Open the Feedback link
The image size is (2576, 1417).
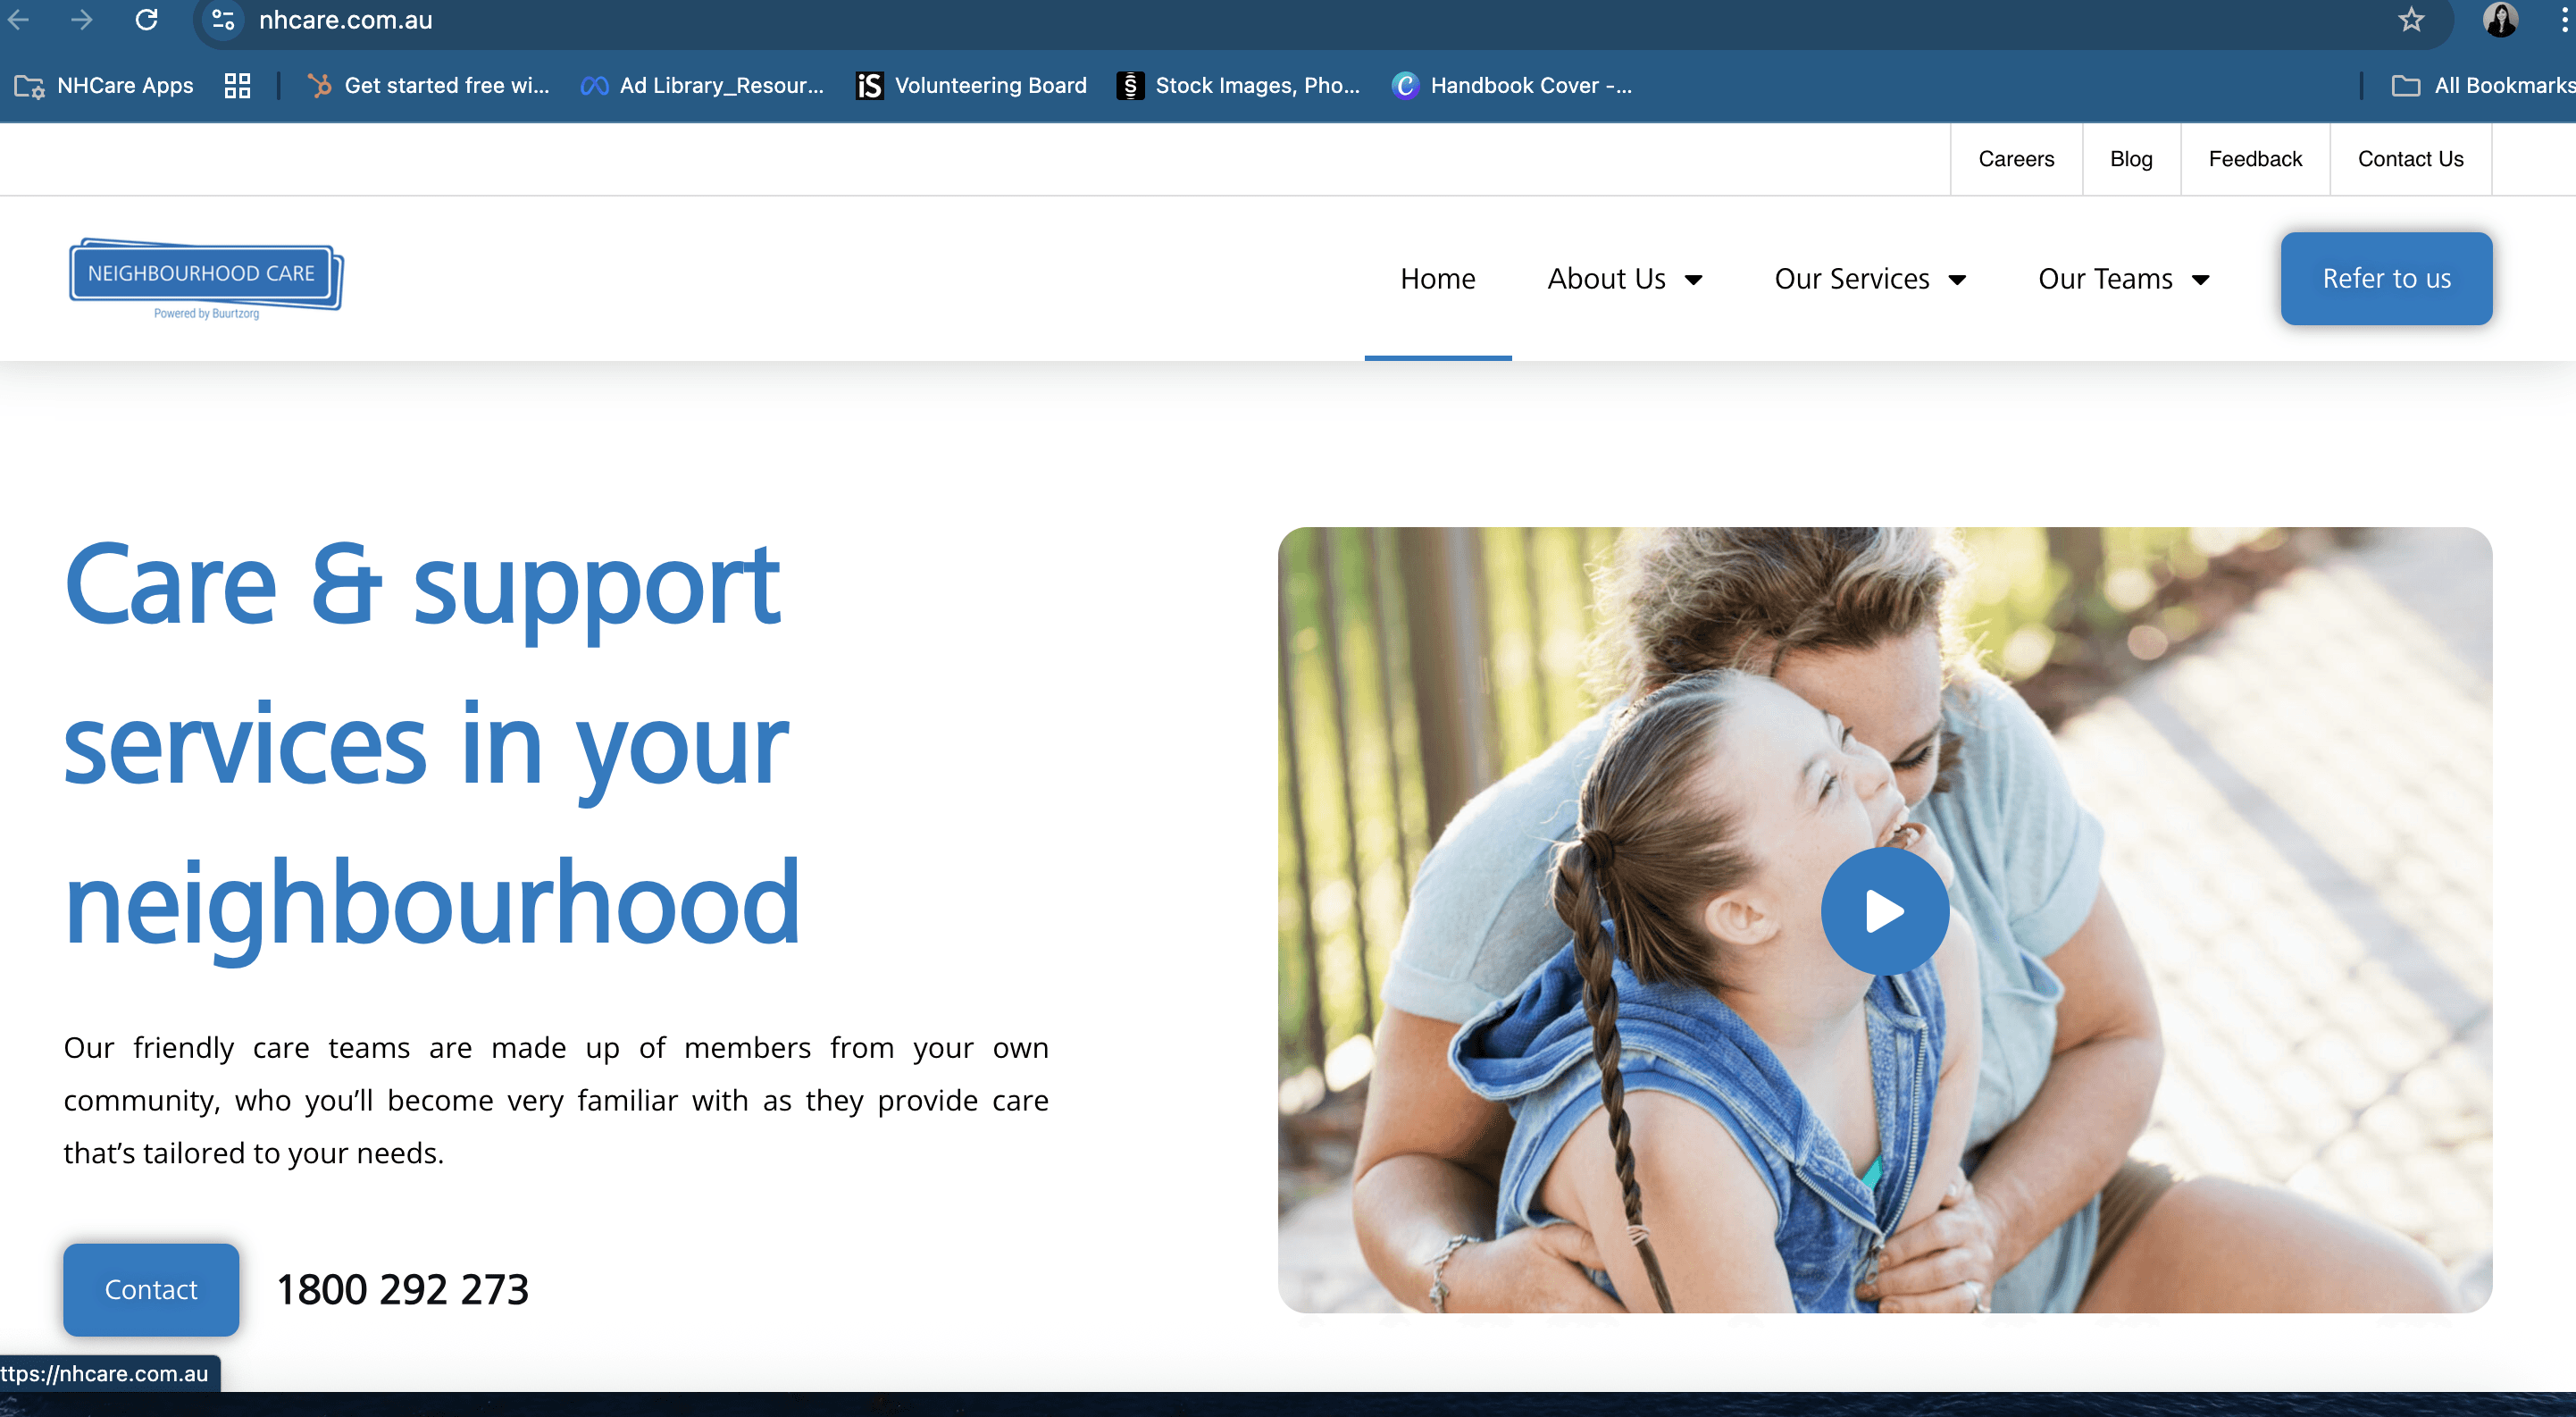pos(2254,159)
